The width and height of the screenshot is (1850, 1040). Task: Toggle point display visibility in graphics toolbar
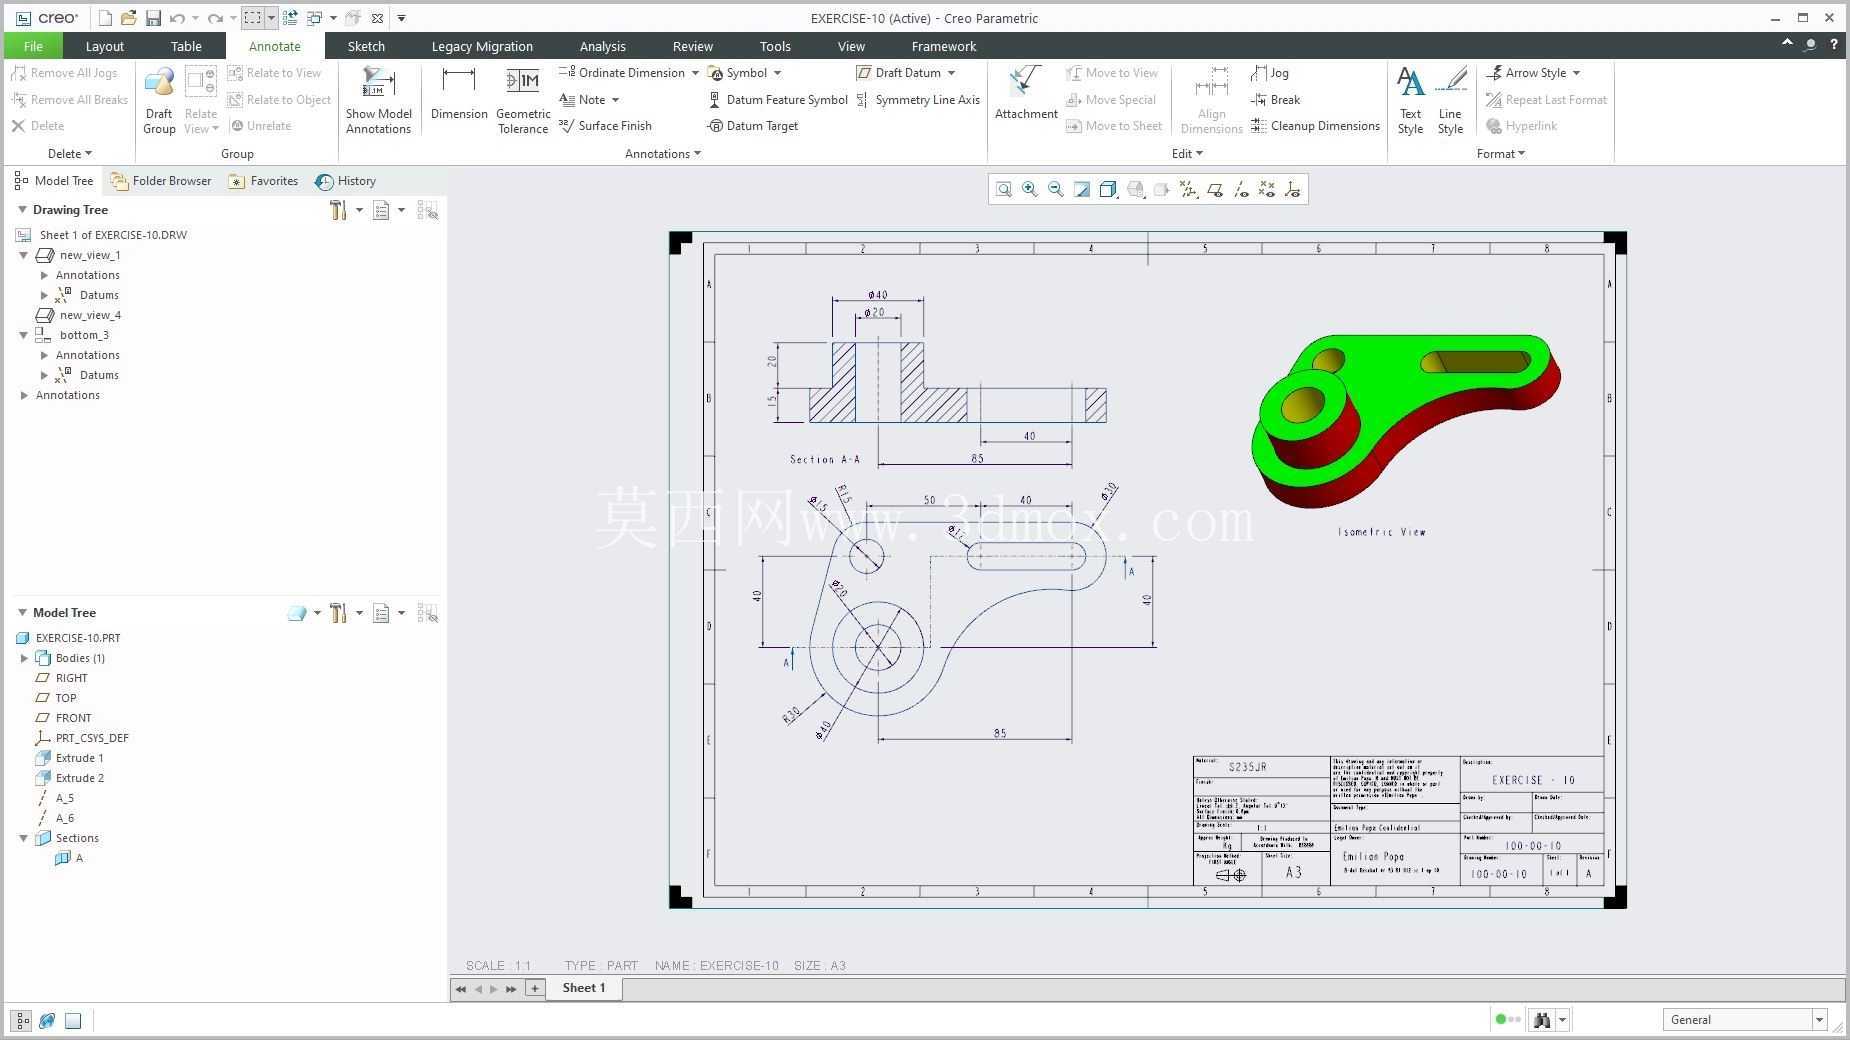1266,189
